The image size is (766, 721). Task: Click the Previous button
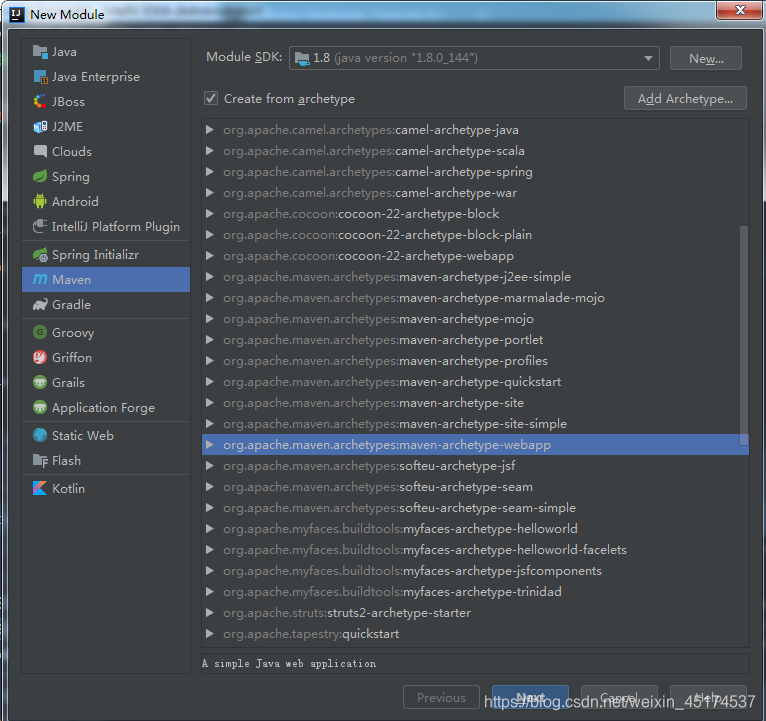pyautogui.click(x=441, y=697)
